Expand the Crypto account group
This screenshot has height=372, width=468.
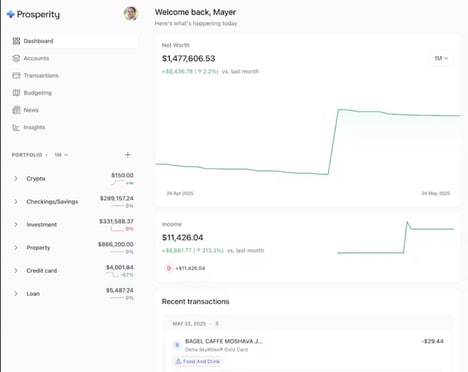pos(16,179)
